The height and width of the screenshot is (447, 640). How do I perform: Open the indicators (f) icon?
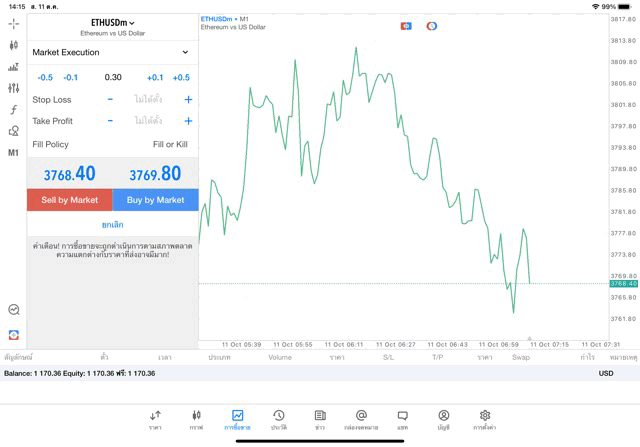pyautogui.click(x=13, y=110)
